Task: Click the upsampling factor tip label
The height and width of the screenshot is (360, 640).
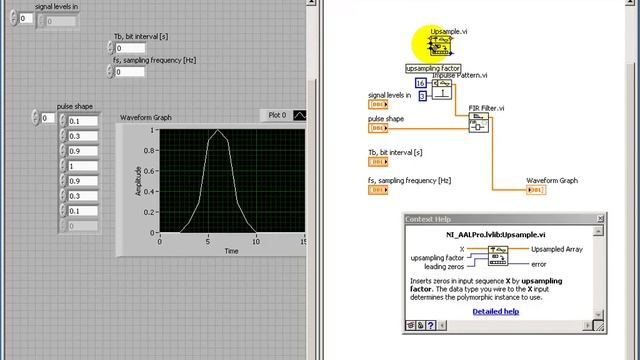Action: click(x=433, y=69)
